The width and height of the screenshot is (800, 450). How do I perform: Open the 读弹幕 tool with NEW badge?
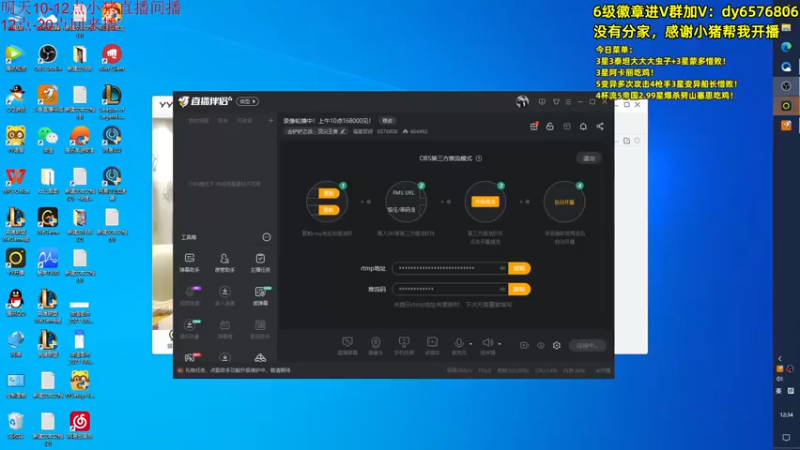tap(261, 295)
